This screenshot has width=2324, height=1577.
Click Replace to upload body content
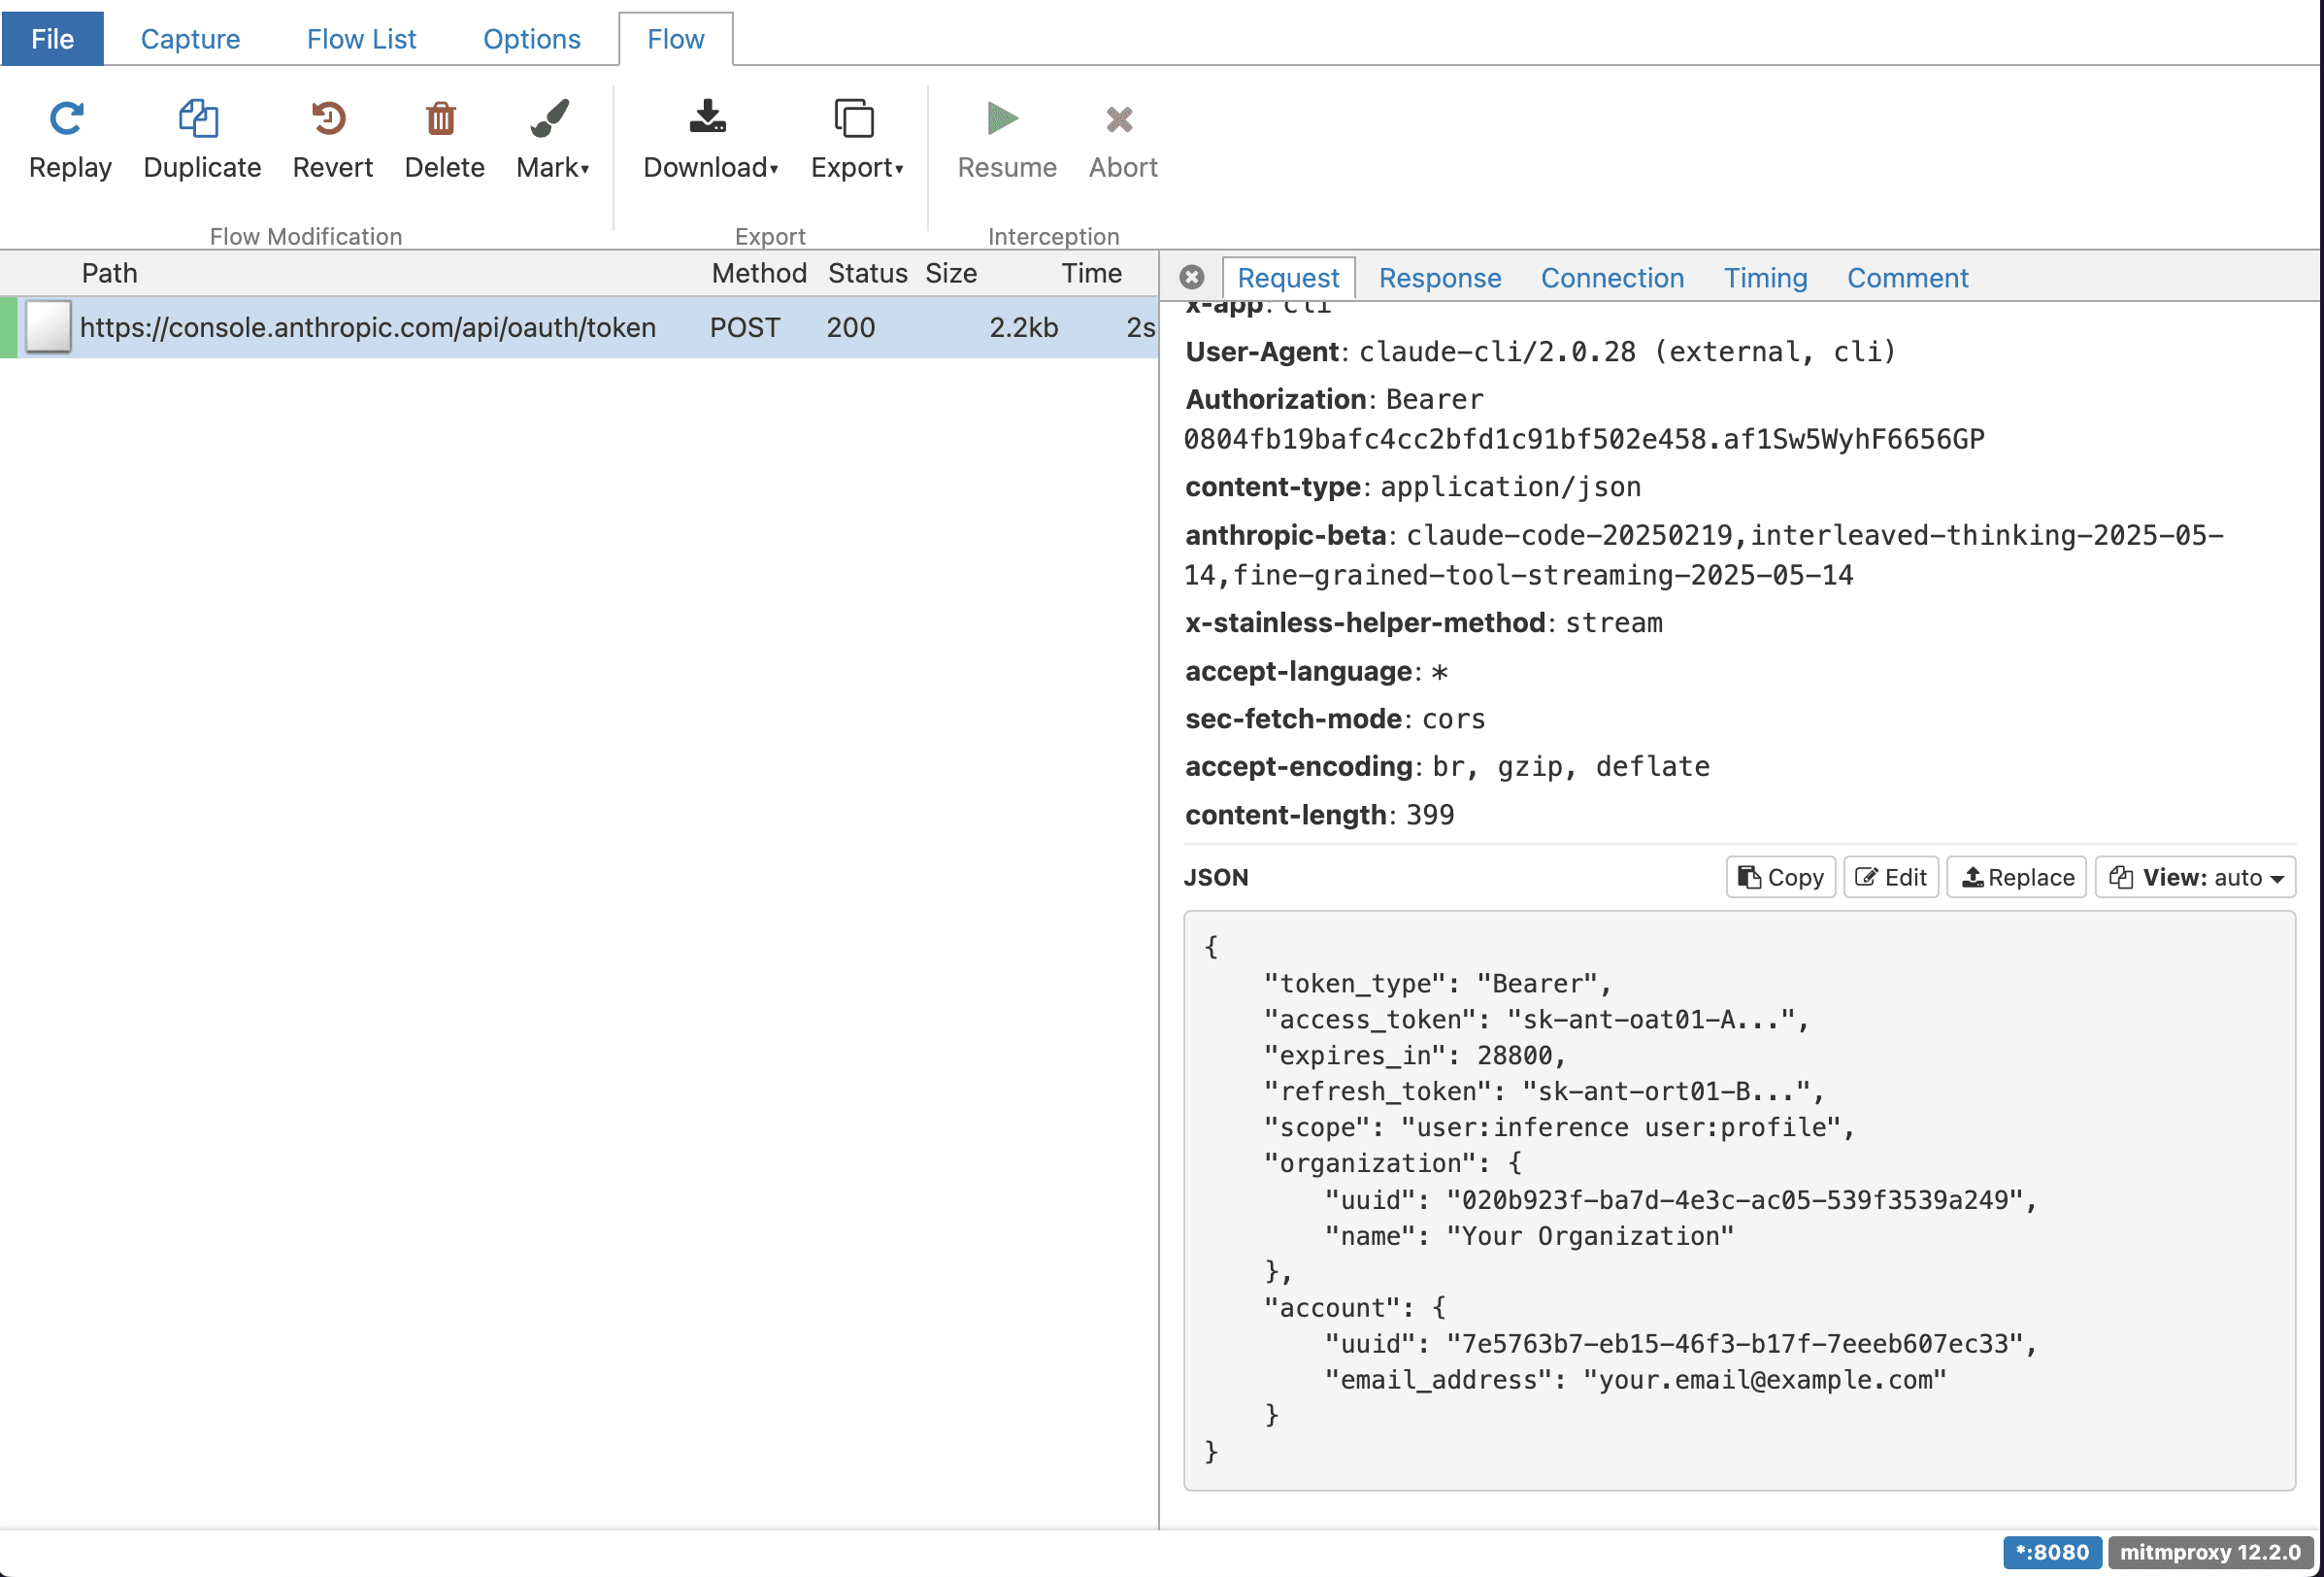tap(2016, 877)
